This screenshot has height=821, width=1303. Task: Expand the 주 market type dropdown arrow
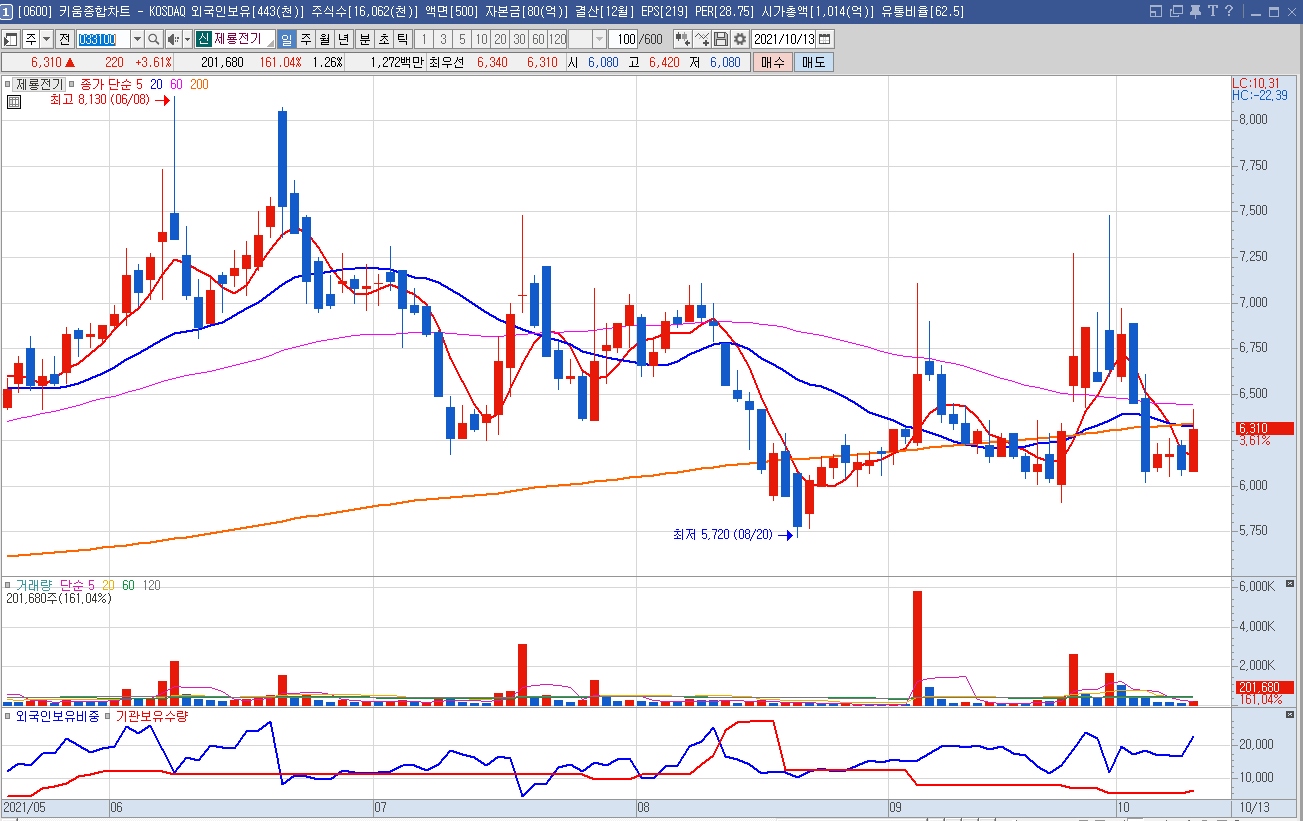(46, 39)
